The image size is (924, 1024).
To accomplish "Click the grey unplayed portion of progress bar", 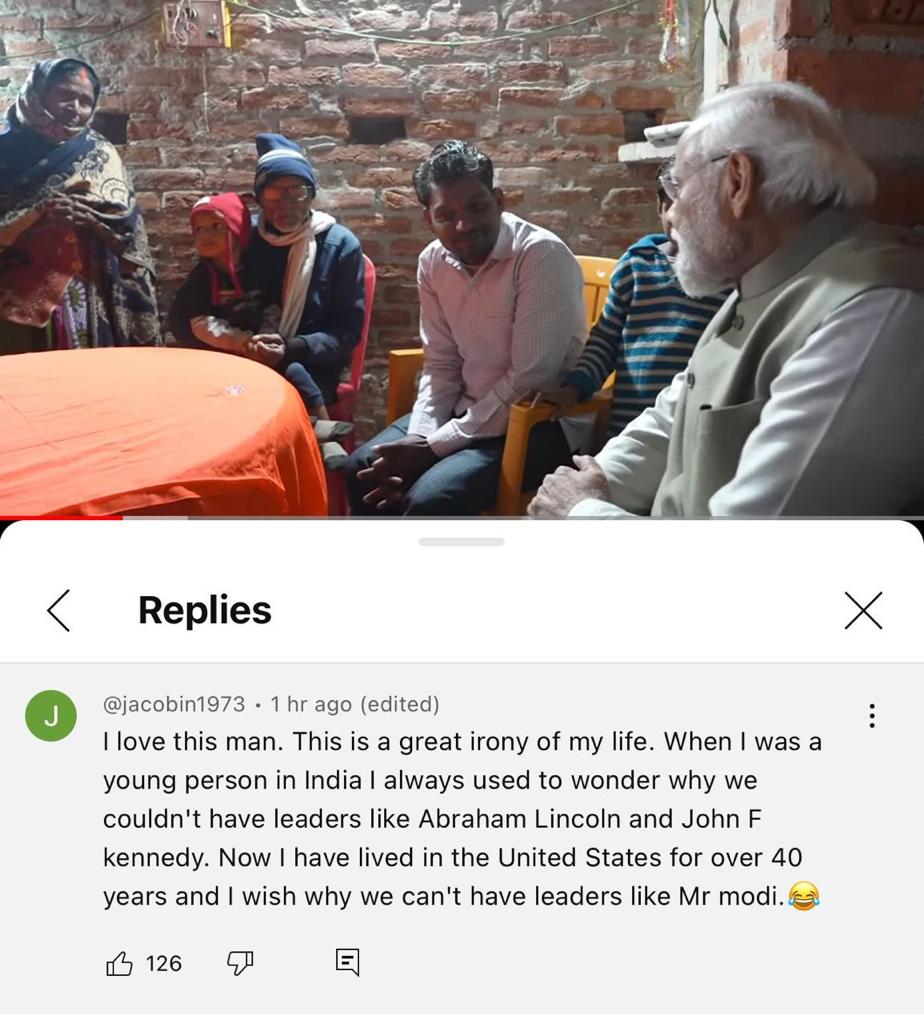I will pos(522,518).
